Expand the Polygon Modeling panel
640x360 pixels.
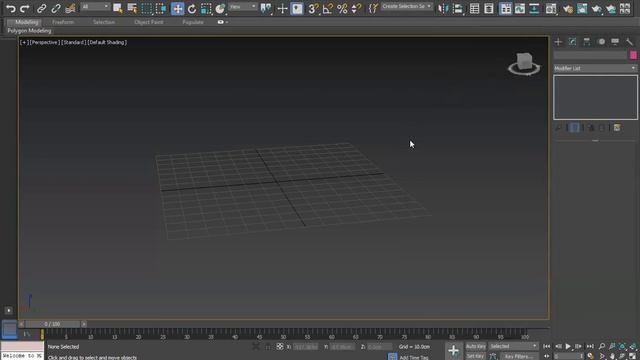(x=29, y=31)
